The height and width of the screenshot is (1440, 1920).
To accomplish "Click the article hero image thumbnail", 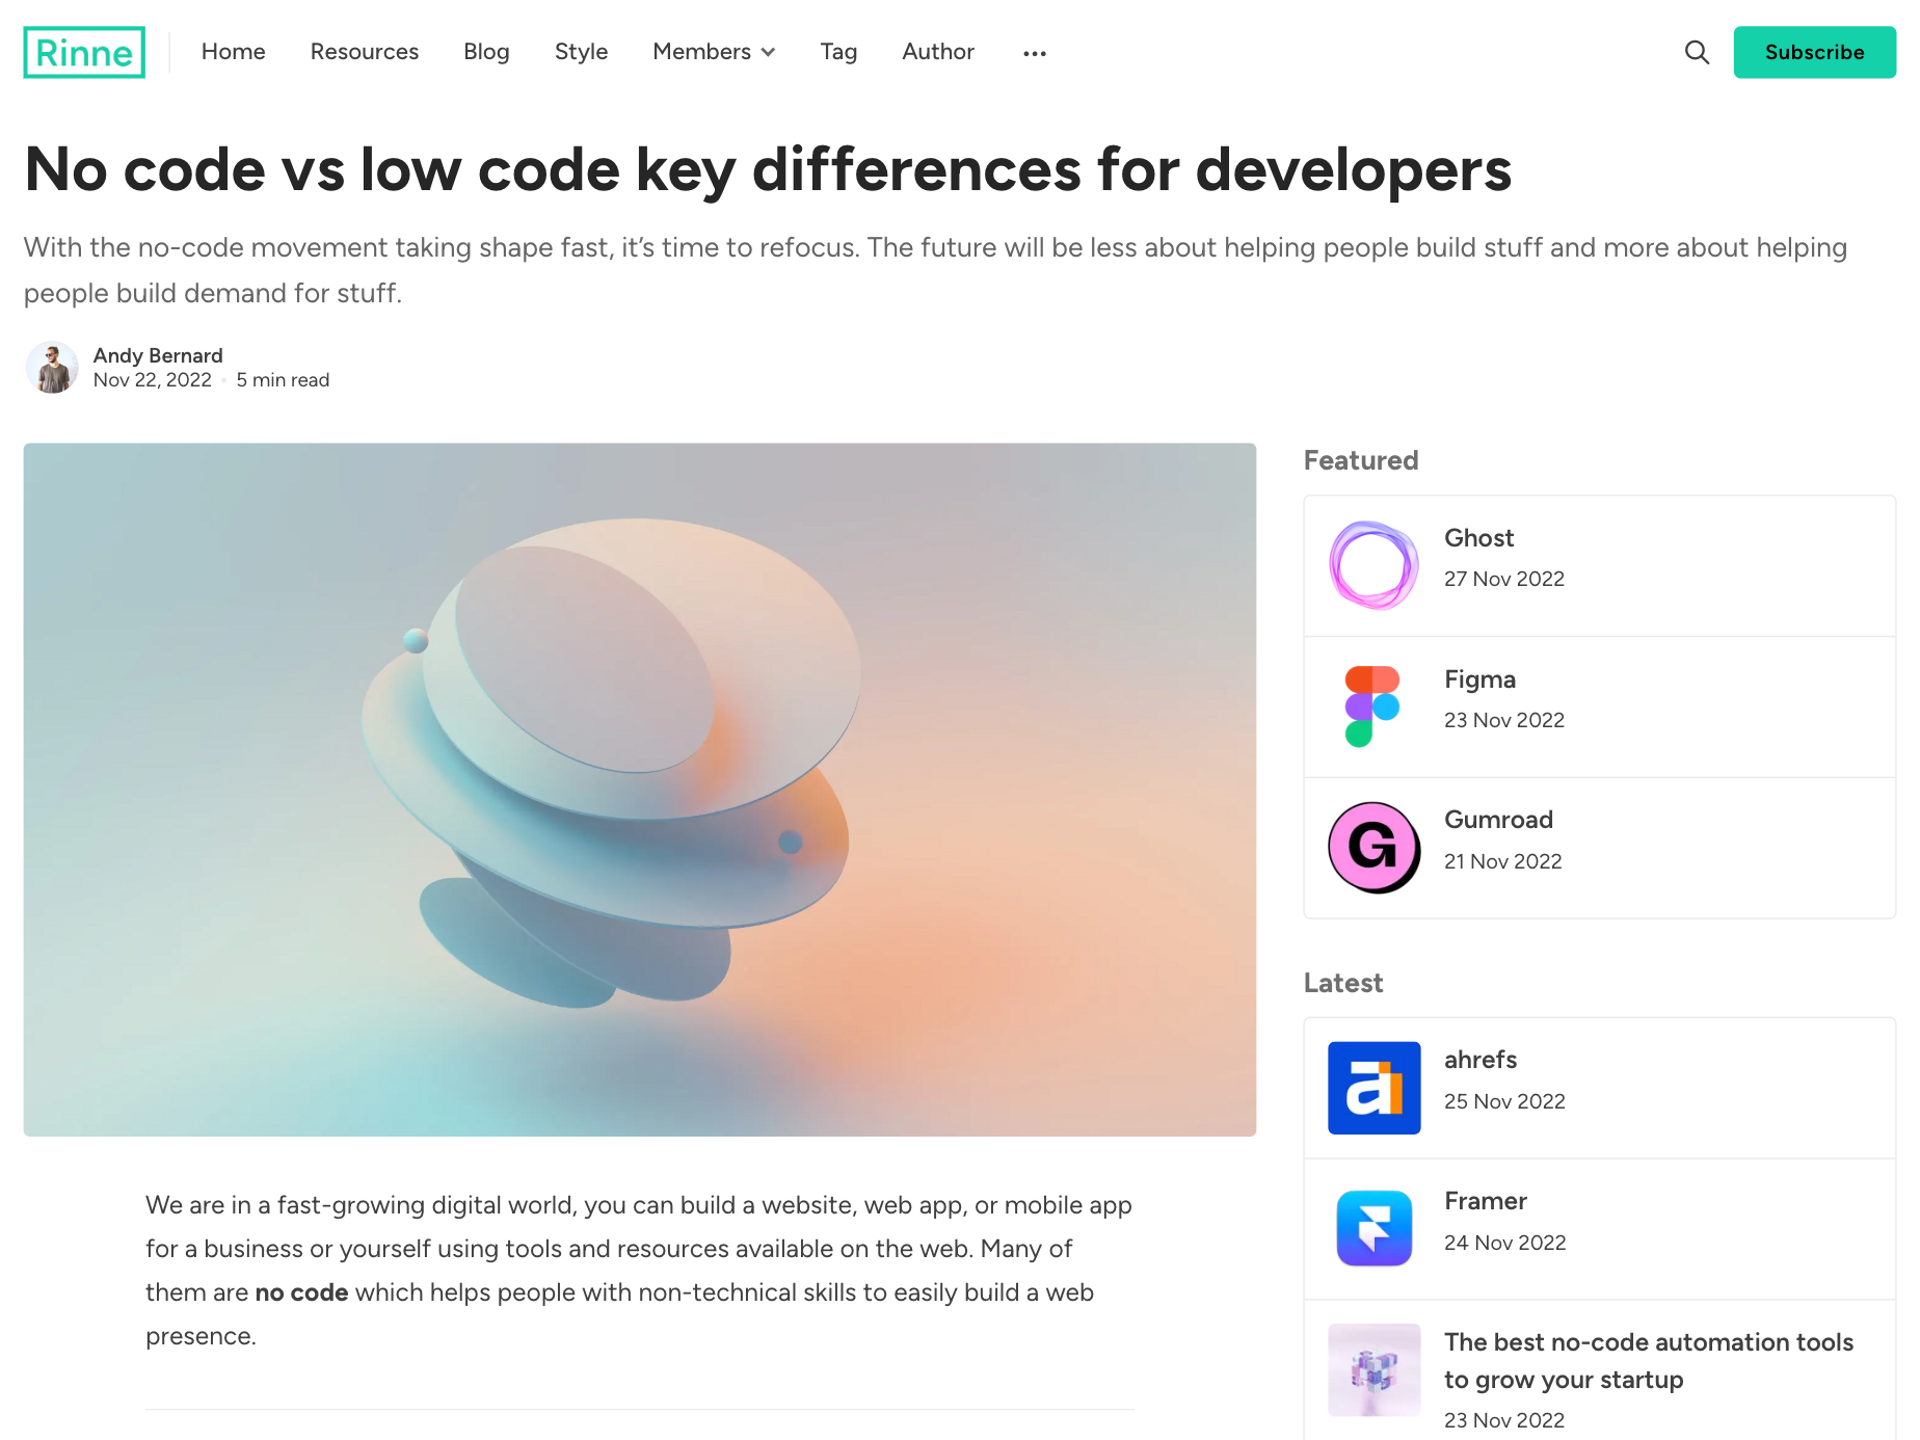I will [639, 788].
